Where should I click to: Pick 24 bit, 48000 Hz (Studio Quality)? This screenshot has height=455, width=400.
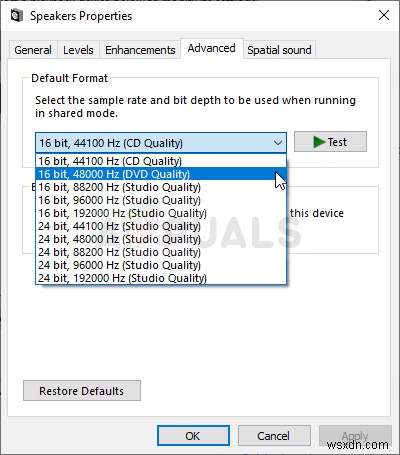coord(161,239)
